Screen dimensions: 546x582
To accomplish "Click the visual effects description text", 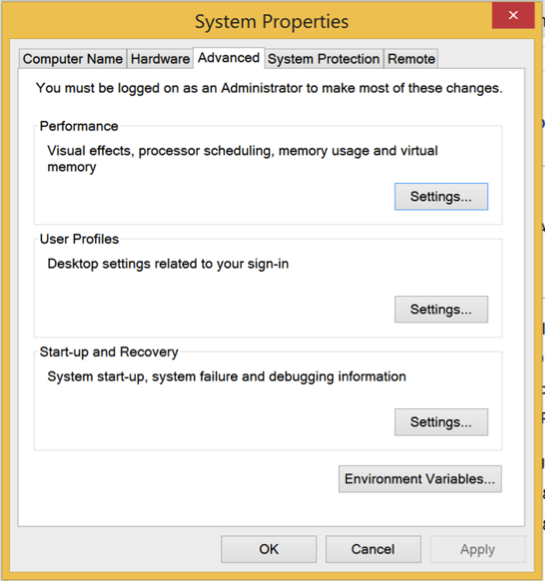I will [242, 159].
